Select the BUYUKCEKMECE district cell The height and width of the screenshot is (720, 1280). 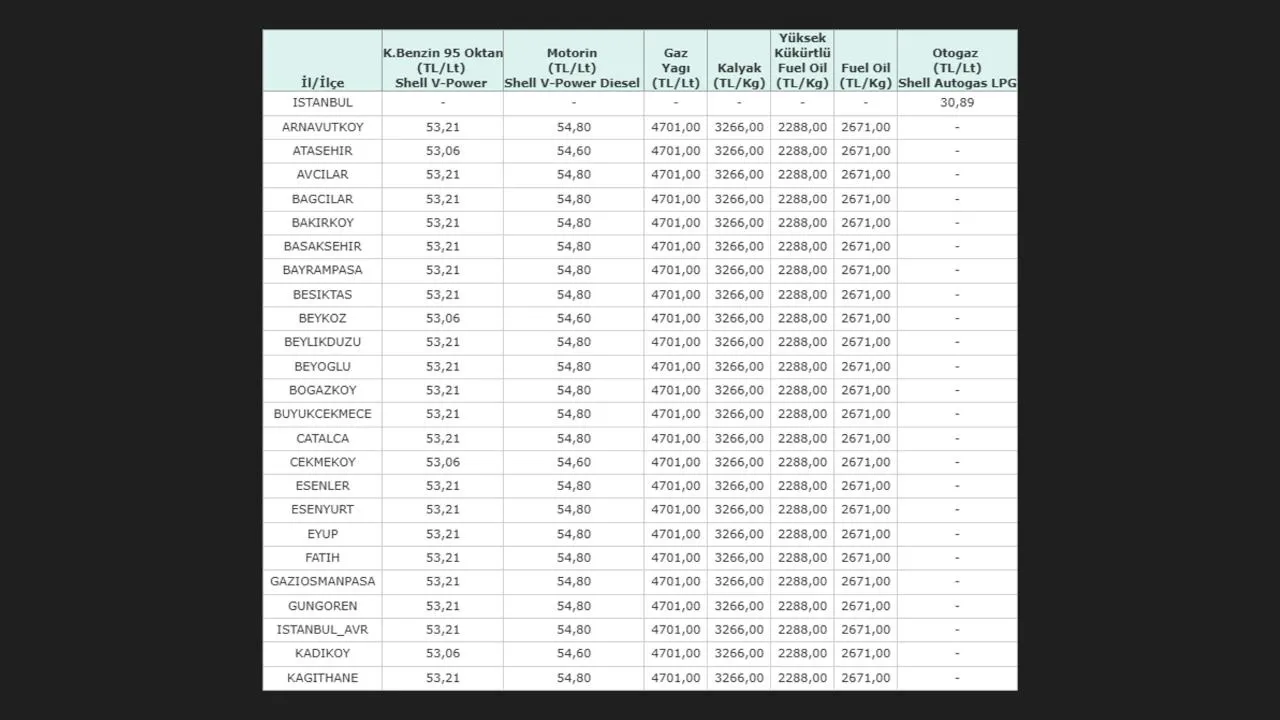[x=322, y=414]
